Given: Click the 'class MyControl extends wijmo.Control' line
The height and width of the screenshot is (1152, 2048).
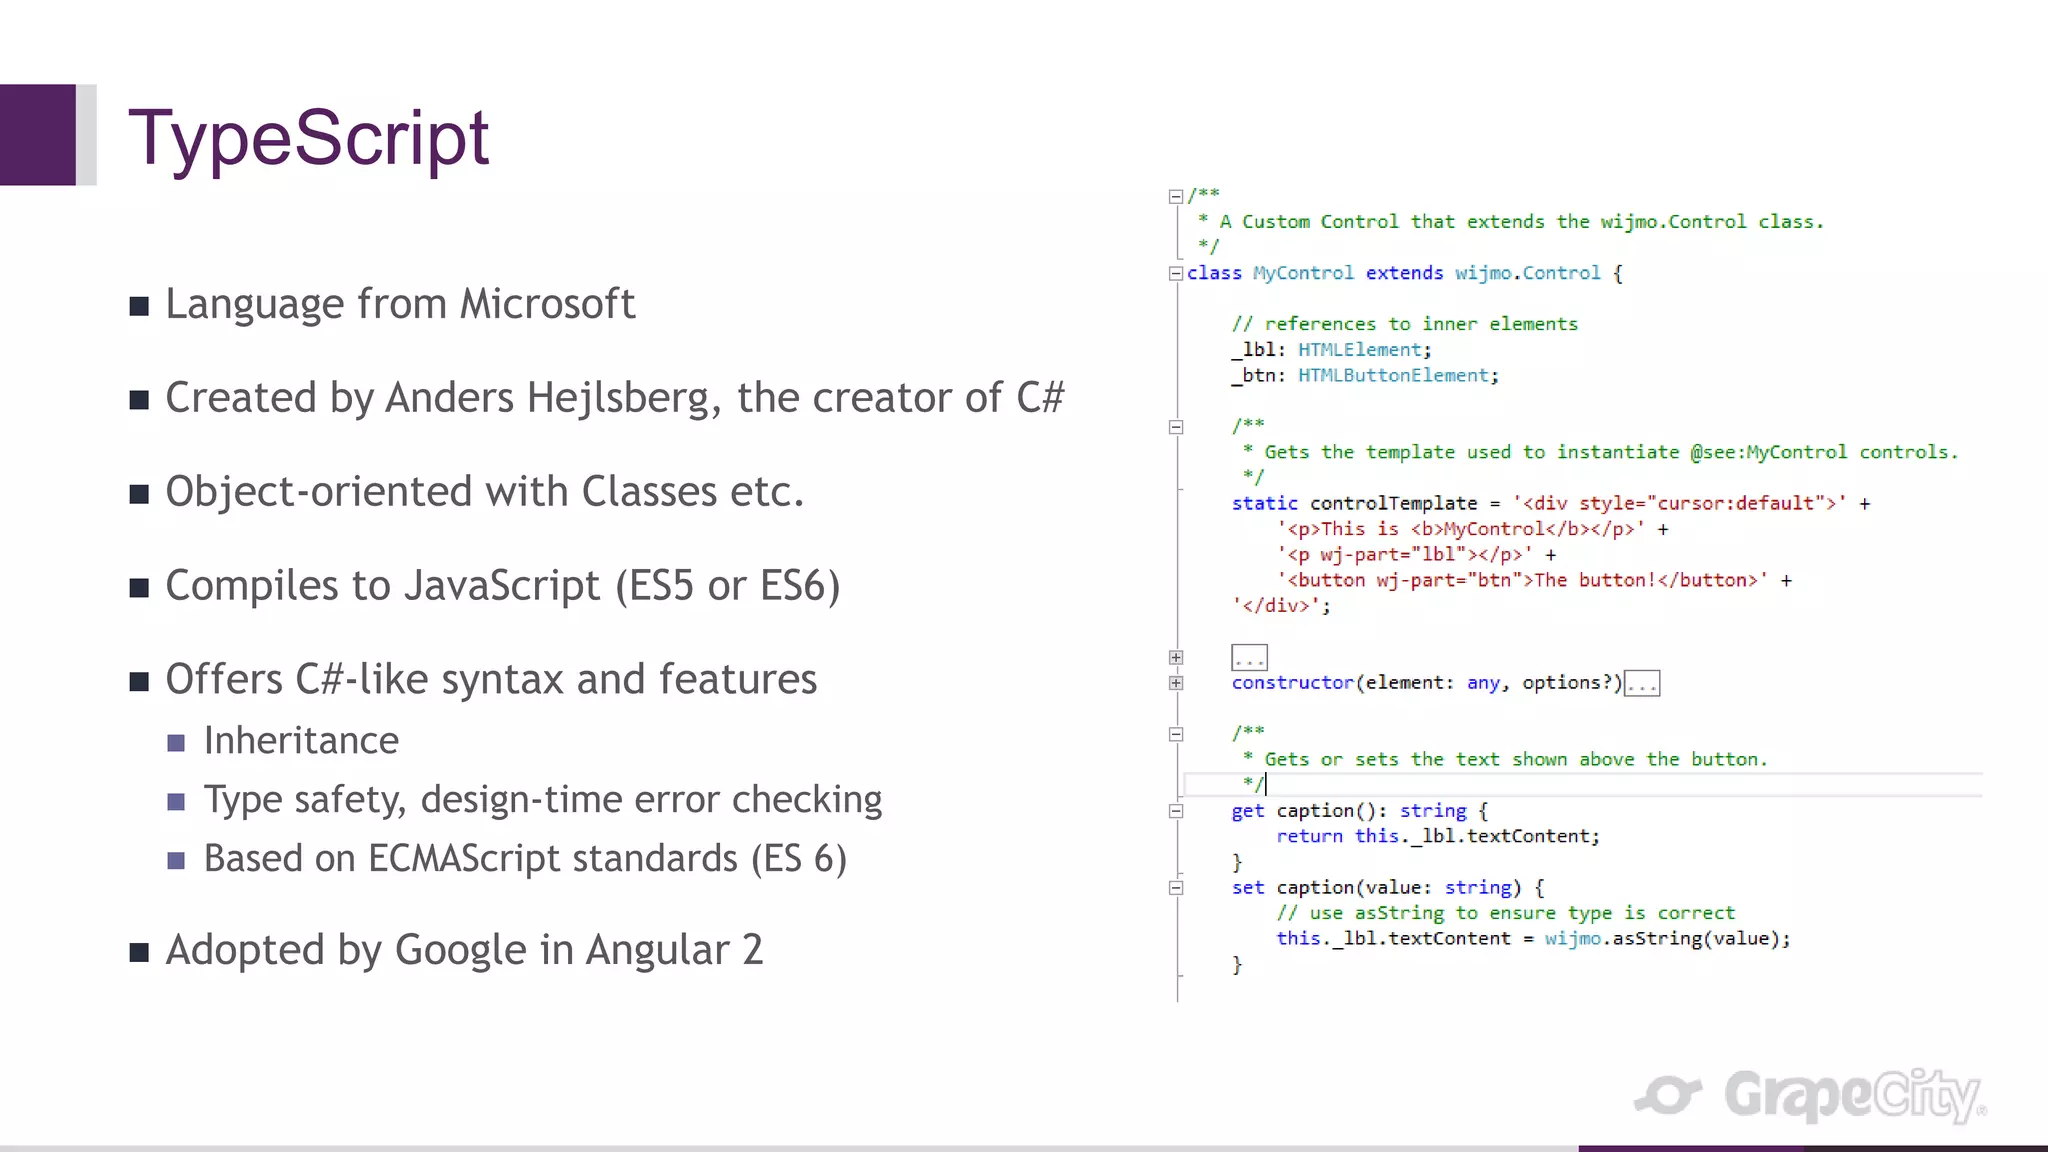Looking at the screenshot, I should (x=1405, y=273).
